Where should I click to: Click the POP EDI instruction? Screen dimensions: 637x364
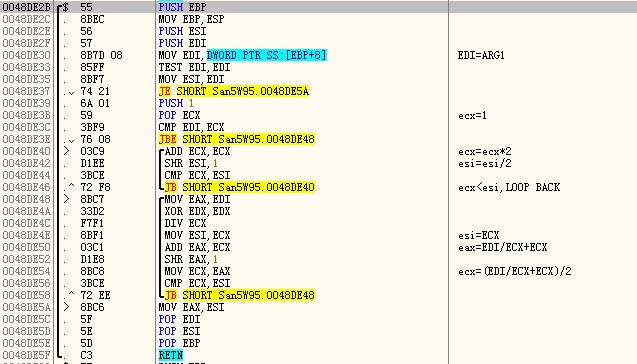point(179,319)
